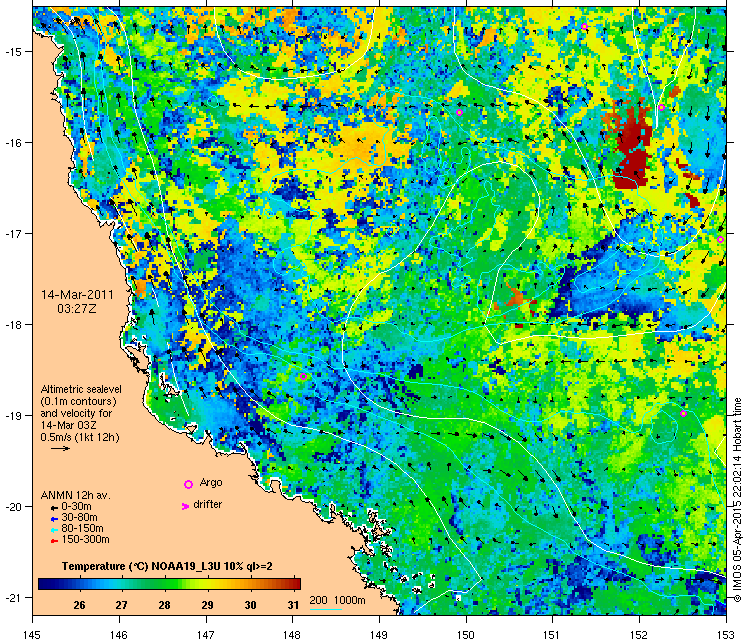
Task: Click the cyan bathymetry line under '200 1000m'
Action: point(326,609)
